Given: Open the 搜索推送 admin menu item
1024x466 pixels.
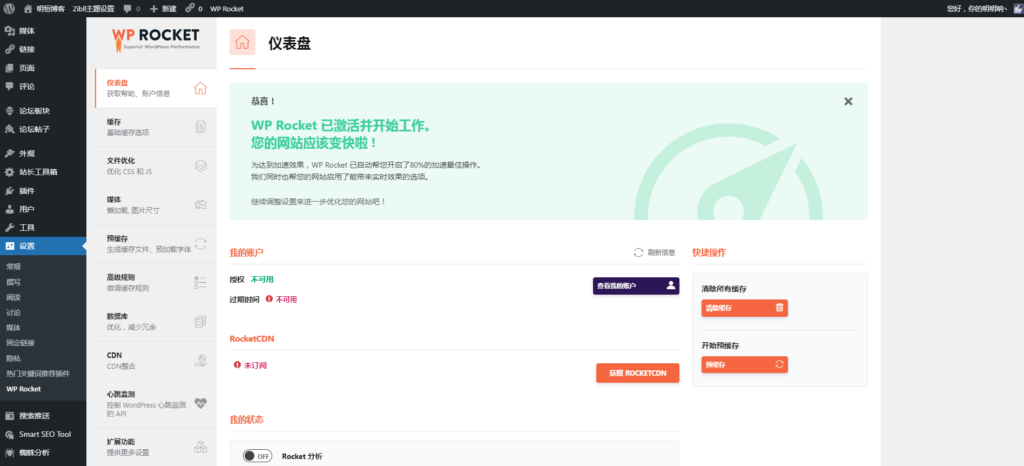Looking at the screenshot, I should click(x=43, y=416).
